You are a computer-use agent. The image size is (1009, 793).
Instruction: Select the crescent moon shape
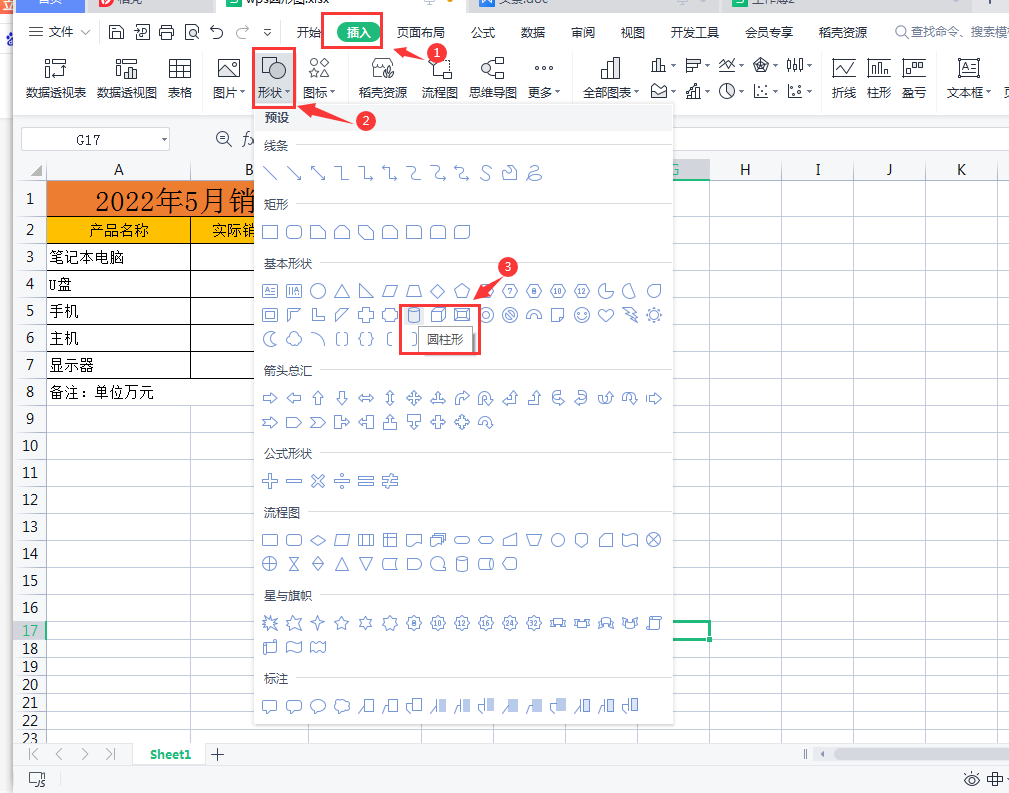coord(270,339)
